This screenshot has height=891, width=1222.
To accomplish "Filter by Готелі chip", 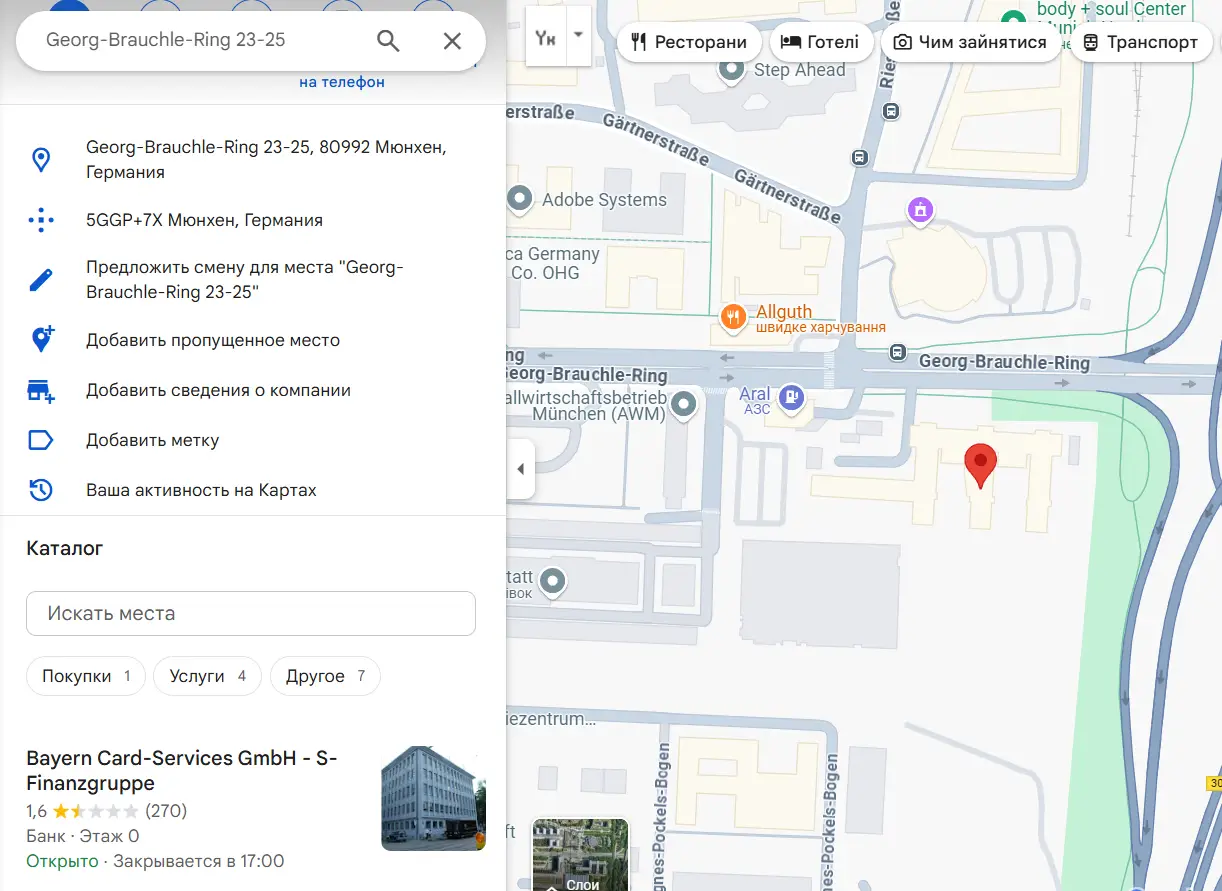I will click(x=820, y=42).
